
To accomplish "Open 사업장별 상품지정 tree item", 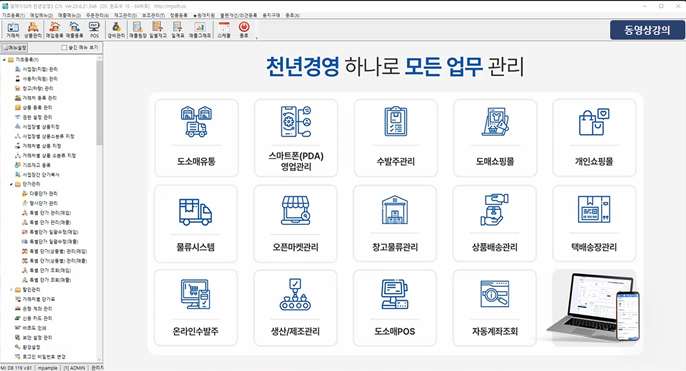I will [37, 127].
